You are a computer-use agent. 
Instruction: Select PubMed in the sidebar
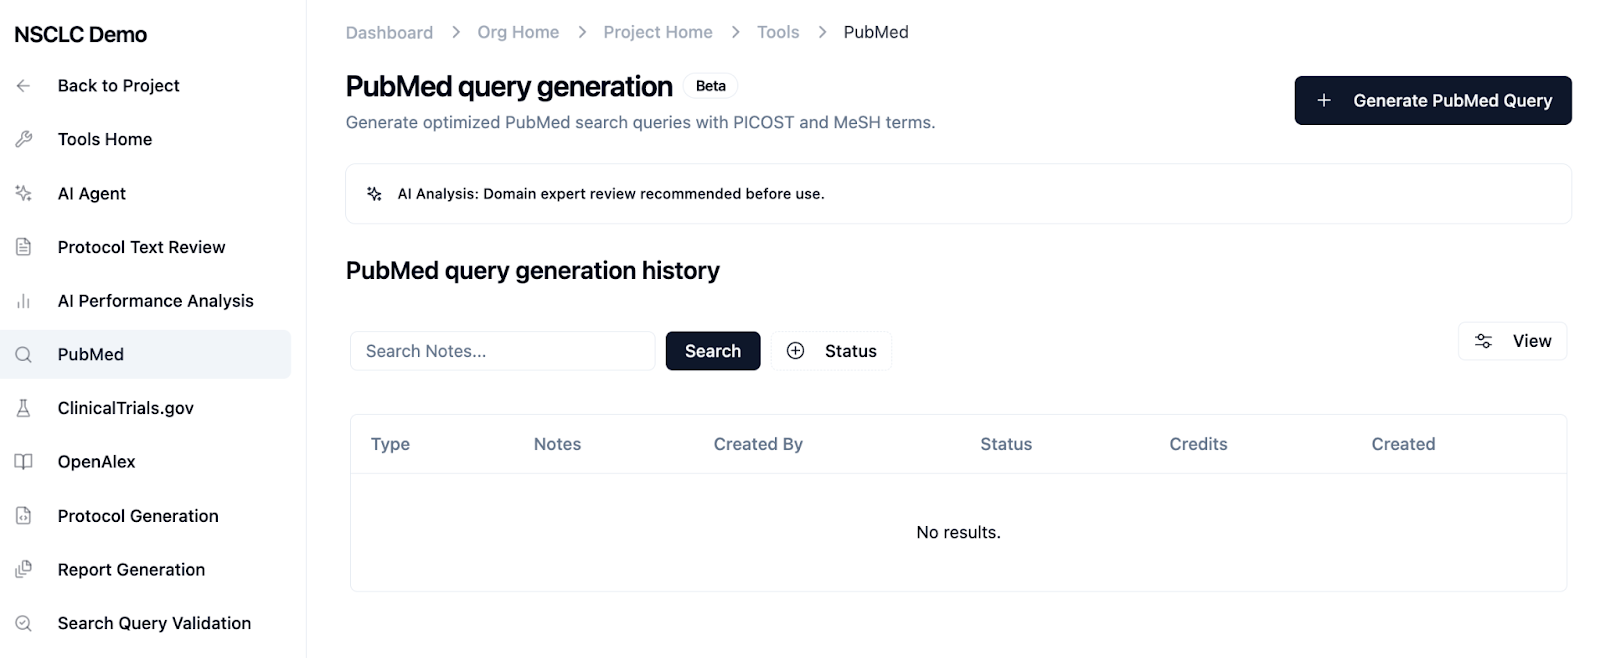(x=91, y=354)
